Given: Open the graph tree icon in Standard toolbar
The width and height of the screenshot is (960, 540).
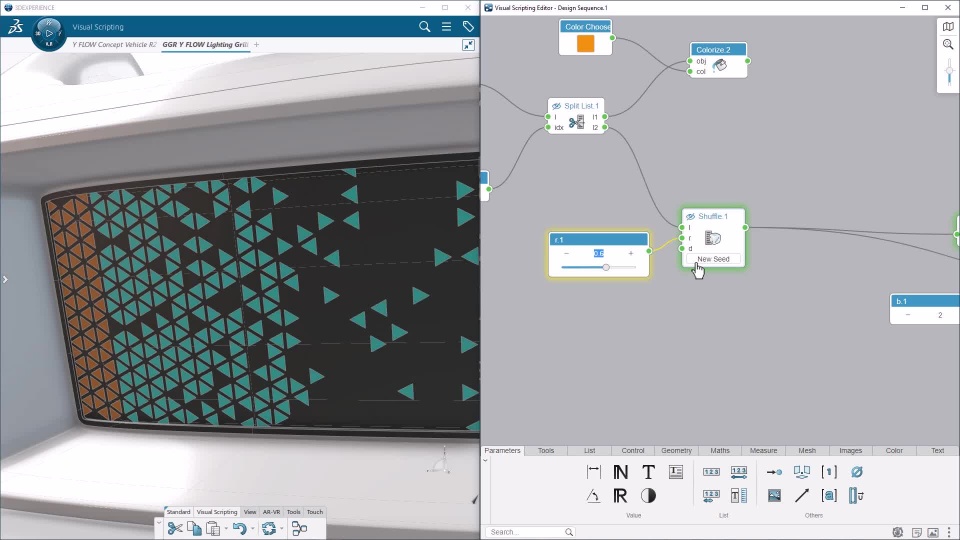Looking at the screenshot, I should click(299, 528).
